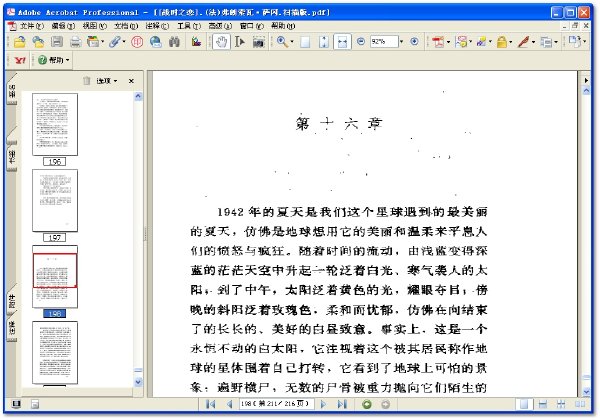
Task: Open the 窗口 (Window) menu
Action: coord(251,26)
